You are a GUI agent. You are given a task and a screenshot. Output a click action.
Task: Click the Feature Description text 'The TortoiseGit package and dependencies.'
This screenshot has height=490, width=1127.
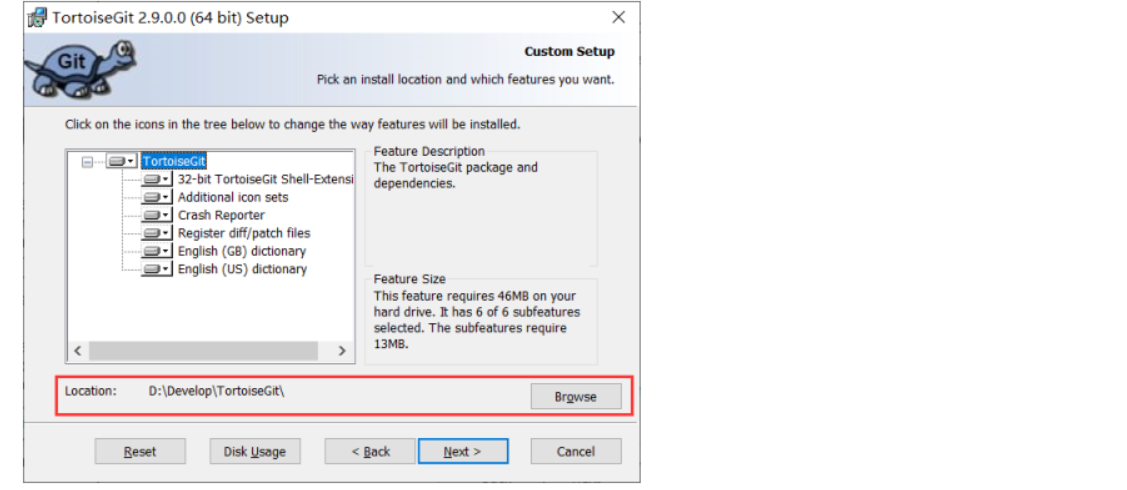tap(456, 175)
